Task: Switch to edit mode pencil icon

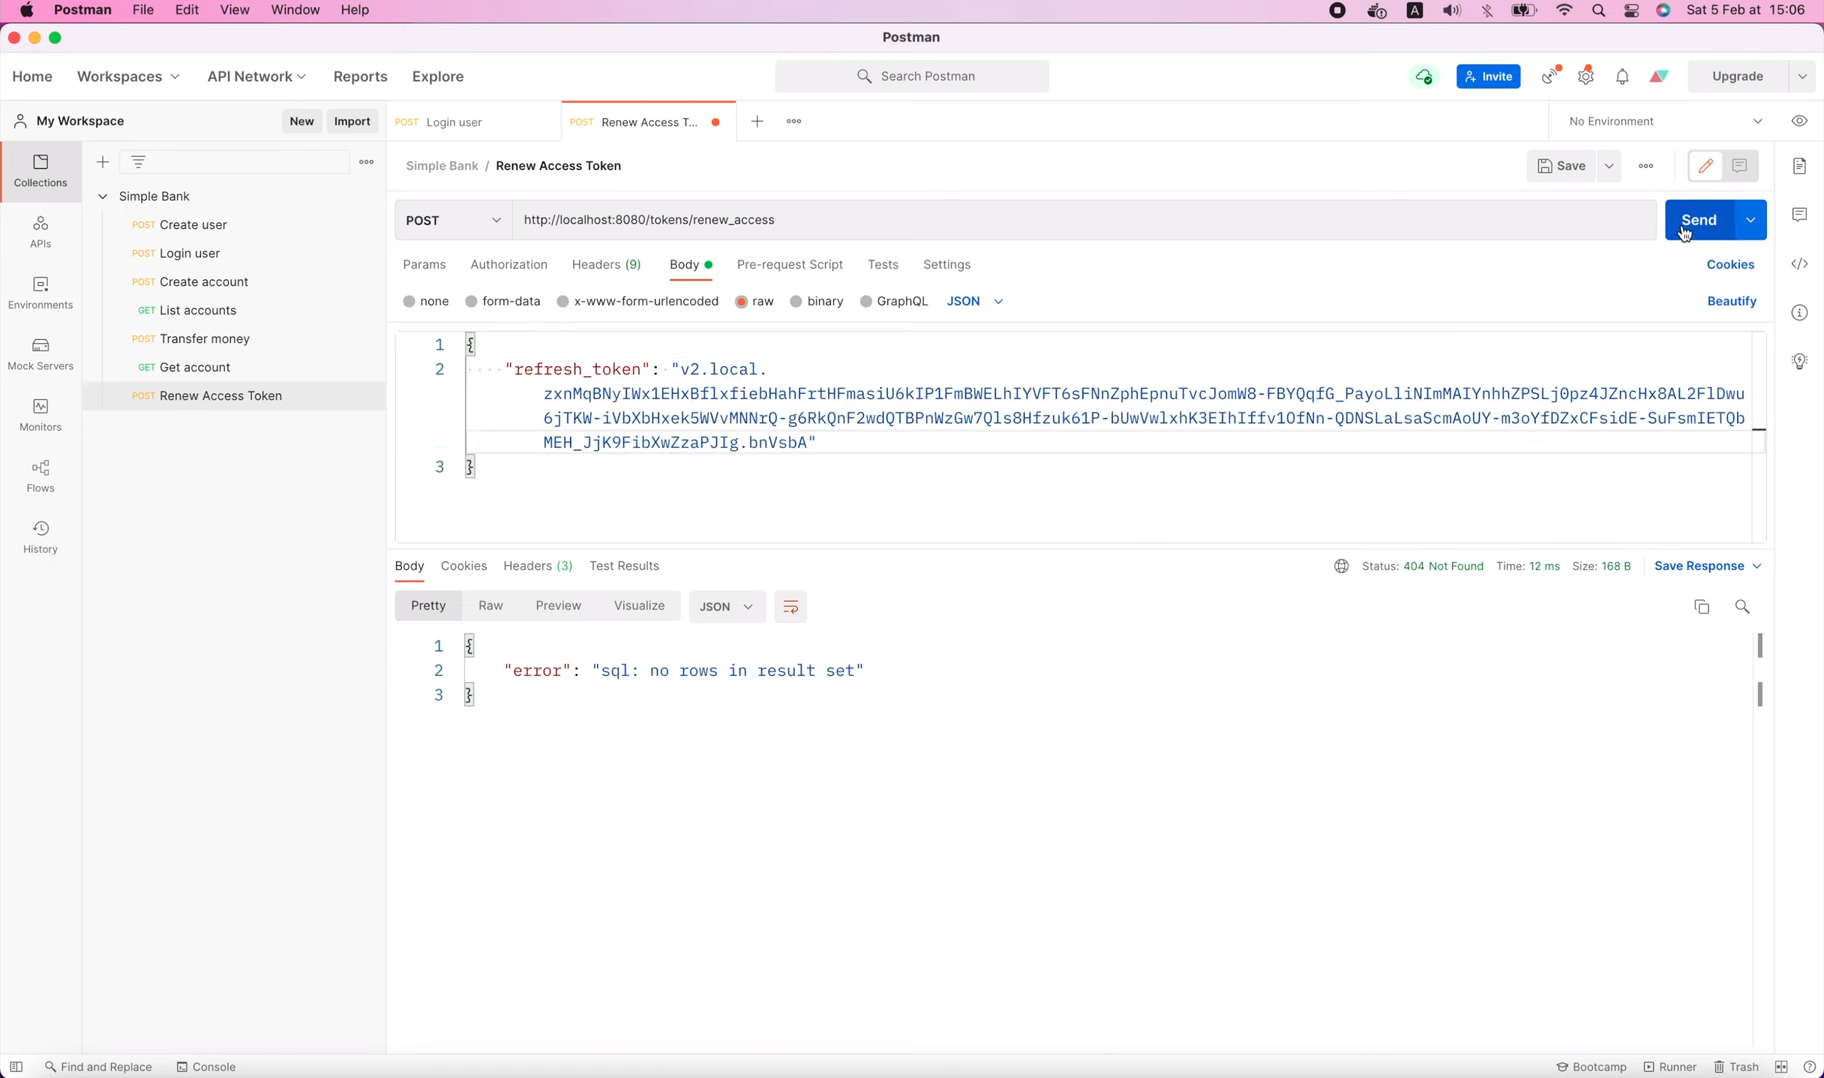Action: (x=1706, y=166)
